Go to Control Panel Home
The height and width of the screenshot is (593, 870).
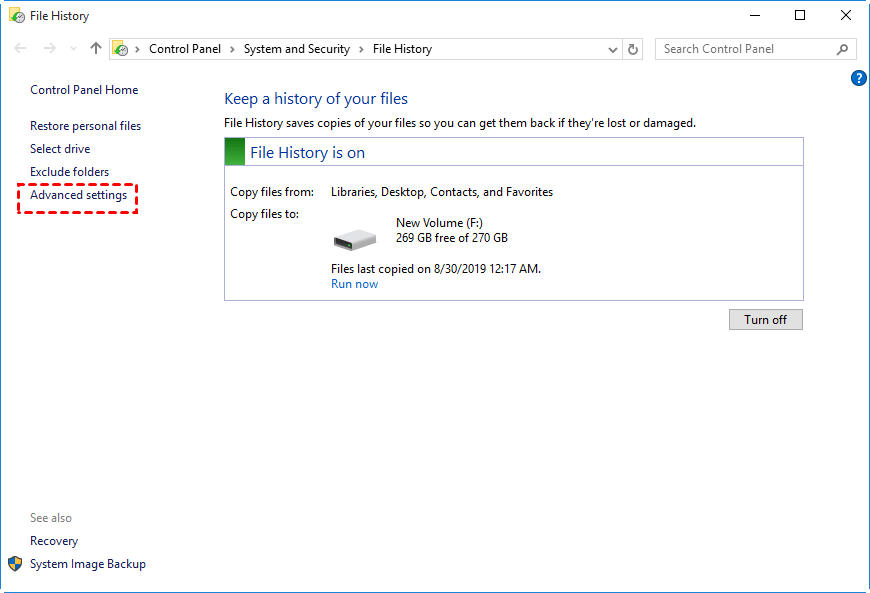tap(84, 90)
